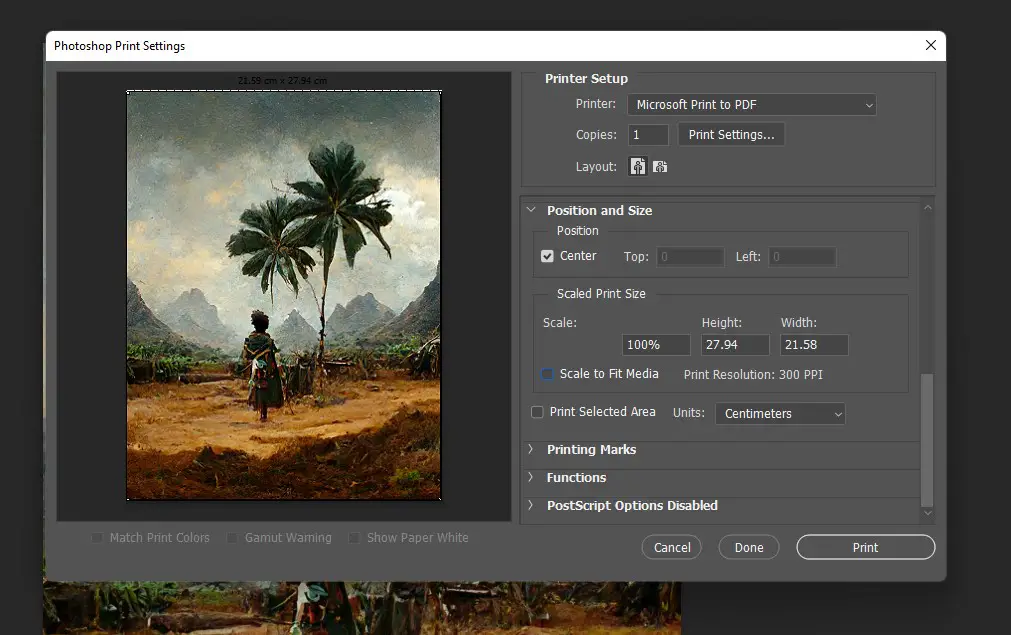The image size is (1011, 635).
Task: Toggle the Match Print Colors option
Action: [97, 537]
